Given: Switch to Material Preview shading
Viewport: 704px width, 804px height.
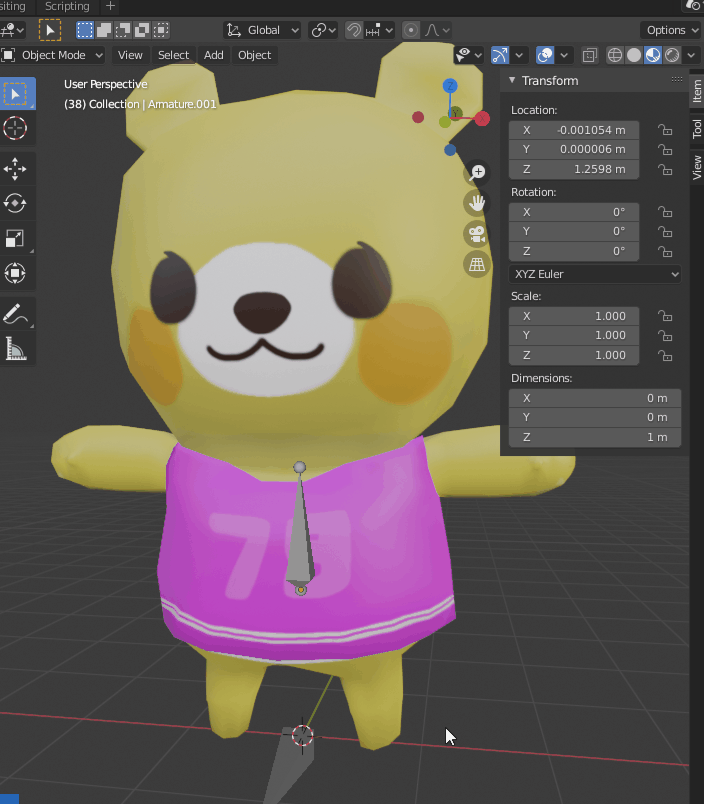Looking at the screenshot, I should pyautogui.click(x=653, y=55).
